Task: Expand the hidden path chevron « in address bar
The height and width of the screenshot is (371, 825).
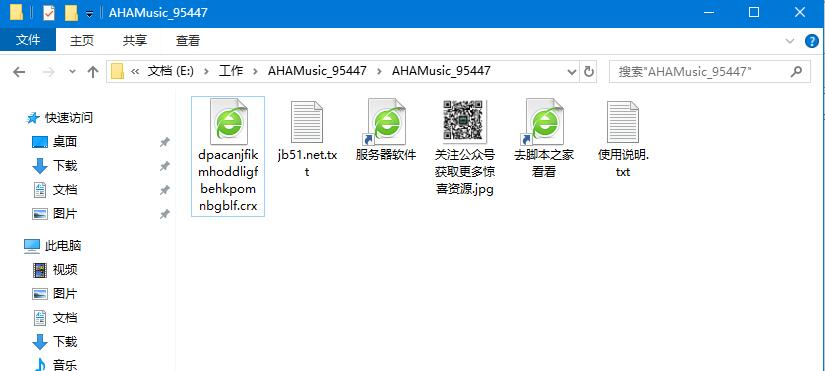Action: pyautogui.click(x=135, y=71)
